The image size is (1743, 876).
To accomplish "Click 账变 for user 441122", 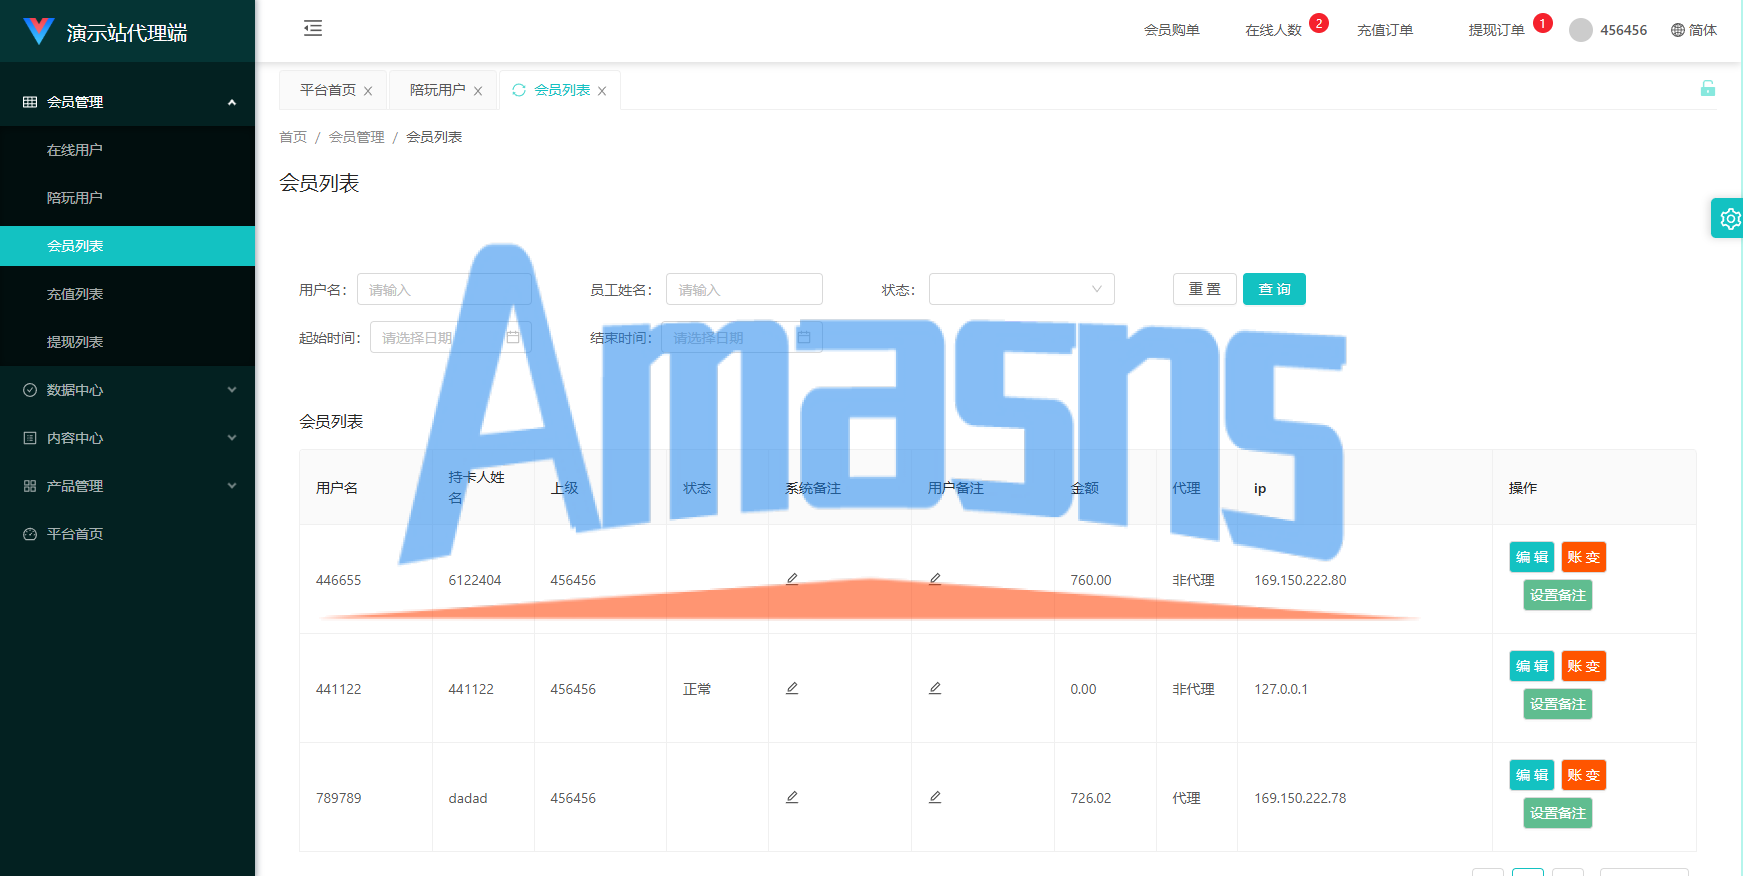I will tap(1584, 666).
